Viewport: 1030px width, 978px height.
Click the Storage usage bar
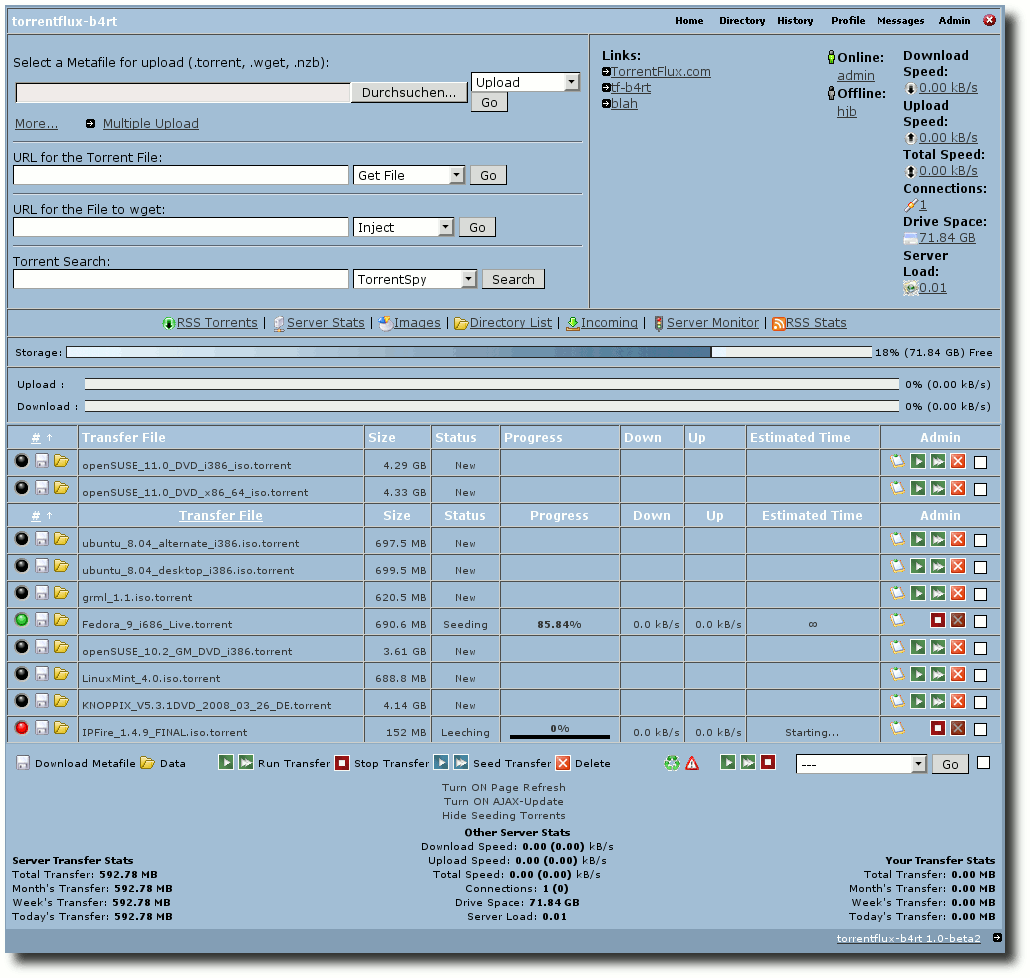[469, 353]
